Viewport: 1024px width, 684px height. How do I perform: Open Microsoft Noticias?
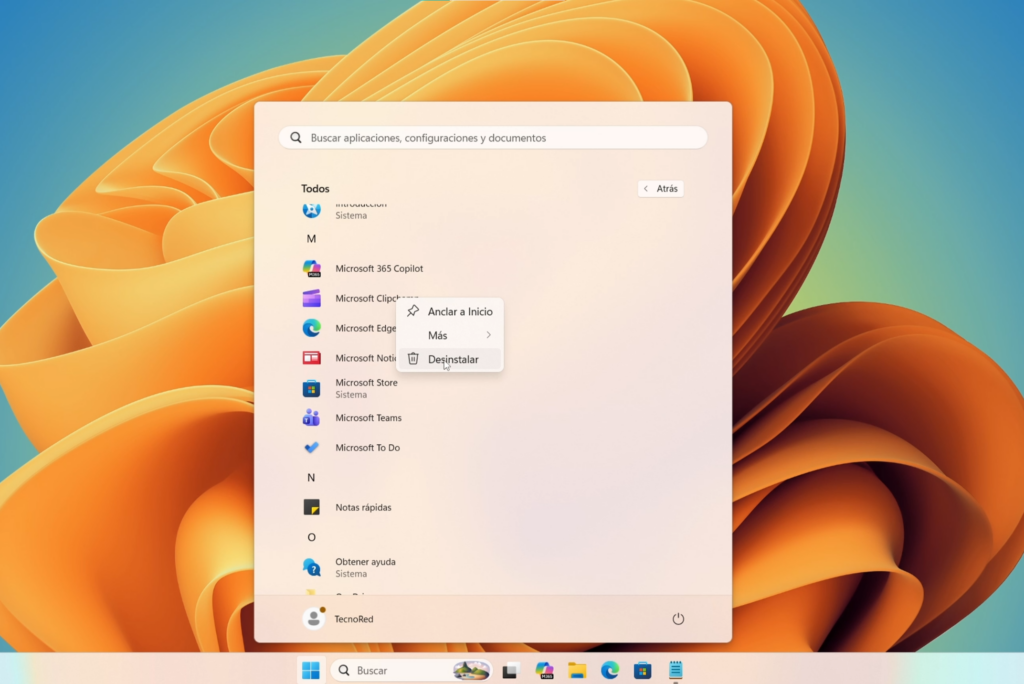coord(360,358)
